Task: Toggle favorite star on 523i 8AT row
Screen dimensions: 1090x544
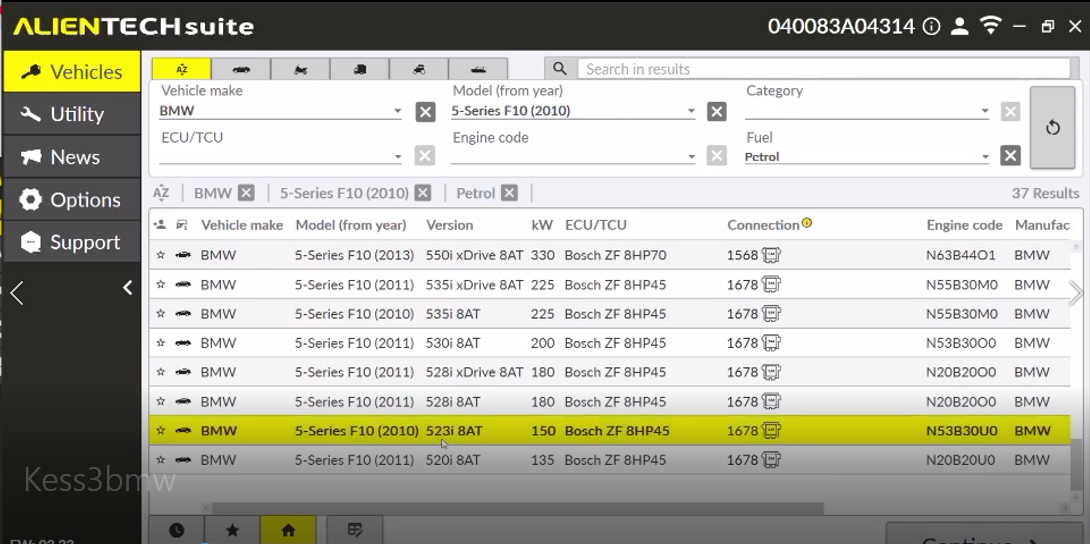Action: 160,431
